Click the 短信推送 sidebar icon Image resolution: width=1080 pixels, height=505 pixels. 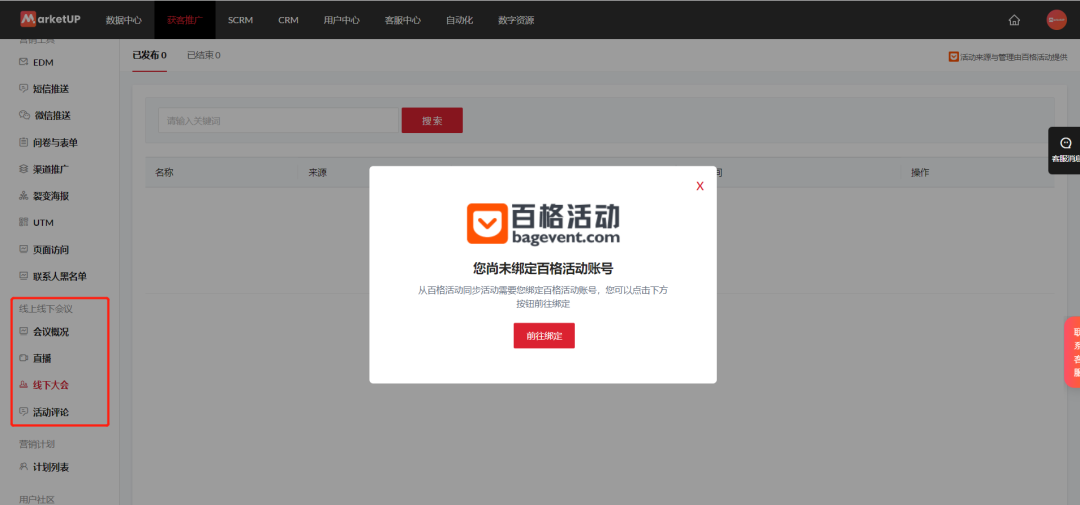[23, 89]
